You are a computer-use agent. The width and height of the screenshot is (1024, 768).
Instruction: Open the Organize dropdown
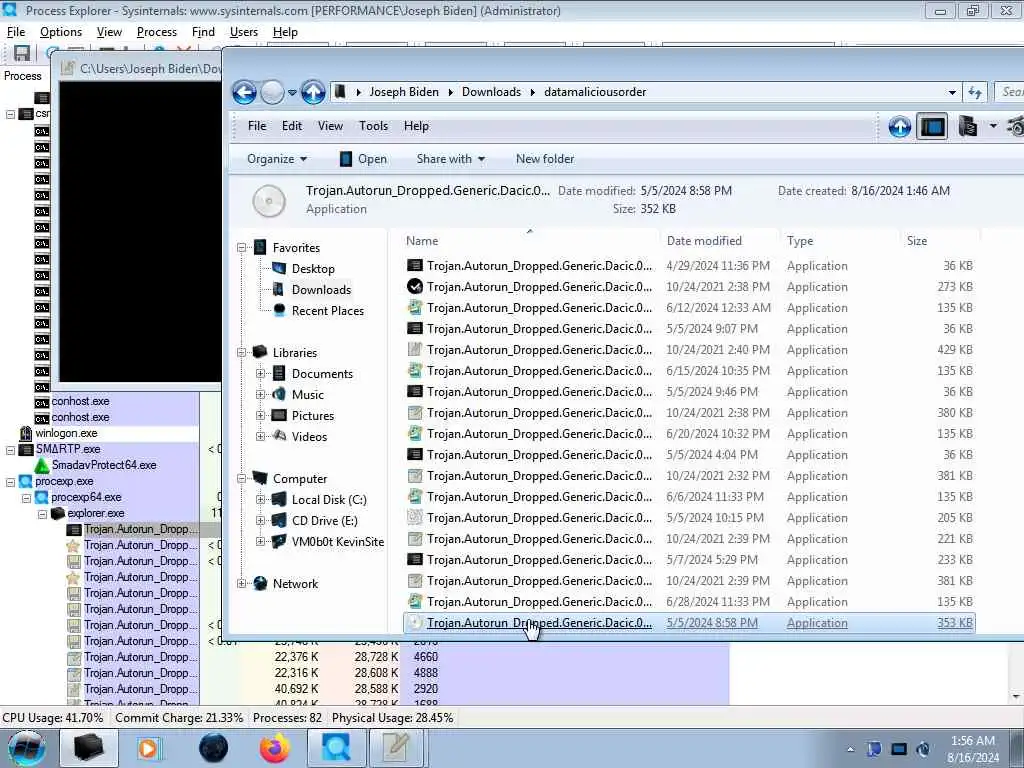click(277, 159)
